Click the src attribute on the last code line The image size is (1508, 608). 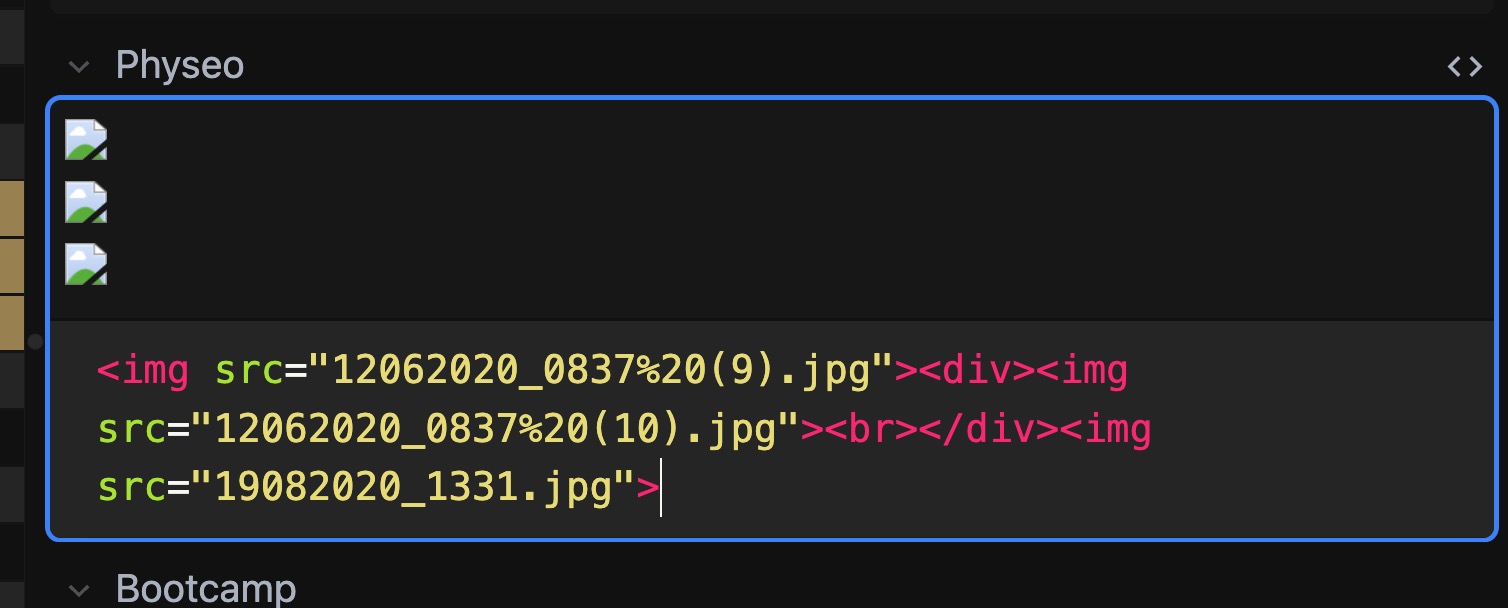click(132, 488)
